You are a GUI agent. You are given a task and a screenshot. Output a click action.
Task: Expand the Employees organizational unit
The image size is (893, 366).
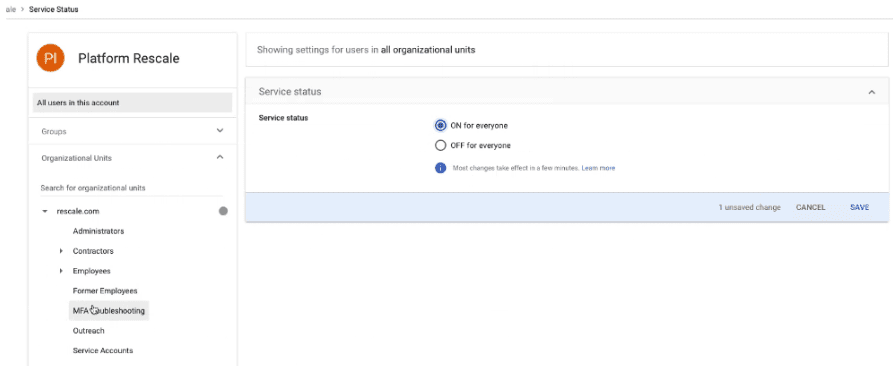(x=61, y=271)
